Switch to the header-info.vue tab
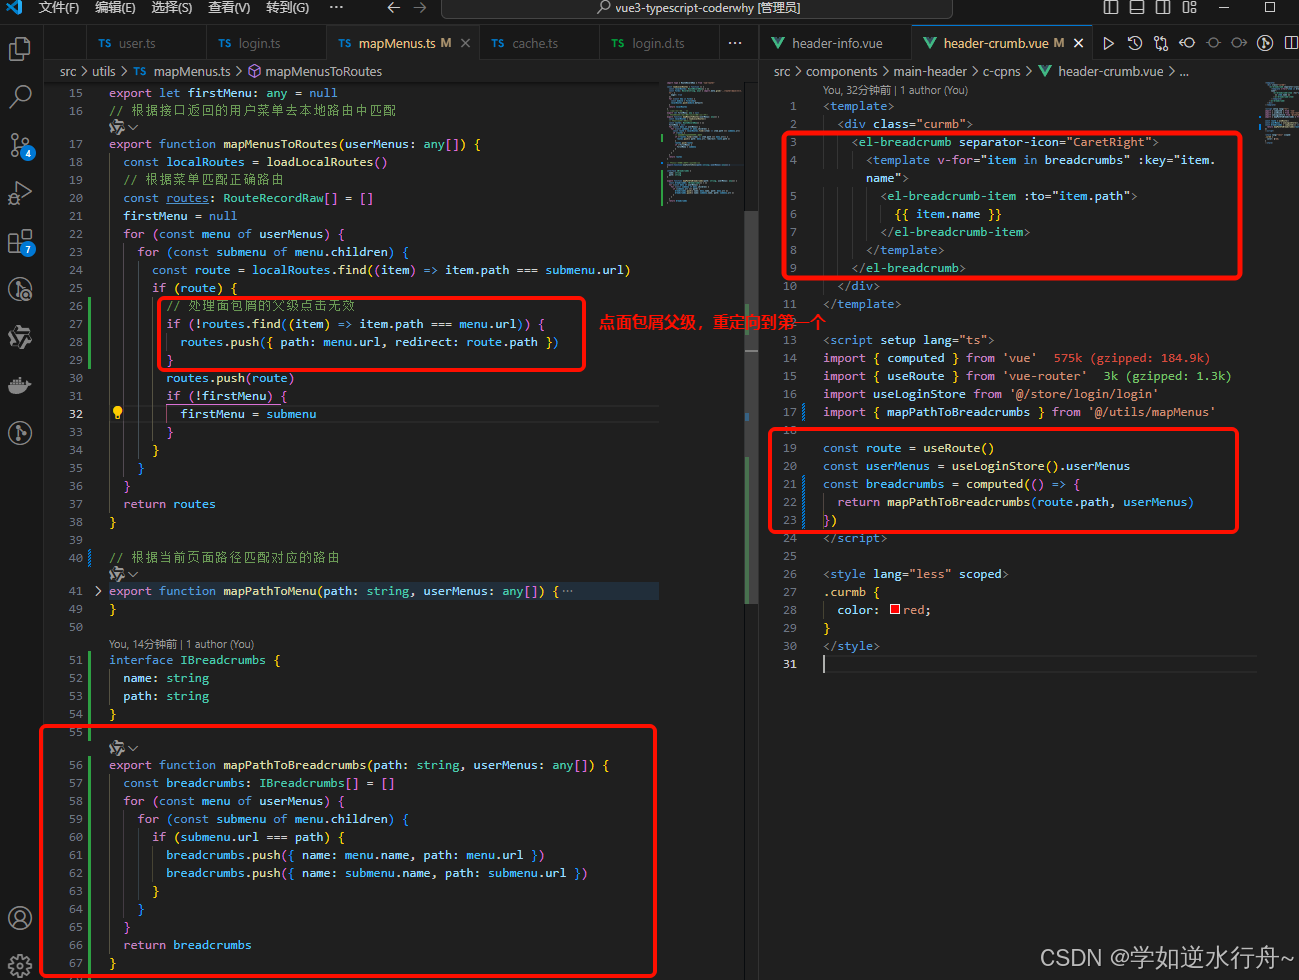This screenshot has width=1299, height=980. [x=837, y=43]
